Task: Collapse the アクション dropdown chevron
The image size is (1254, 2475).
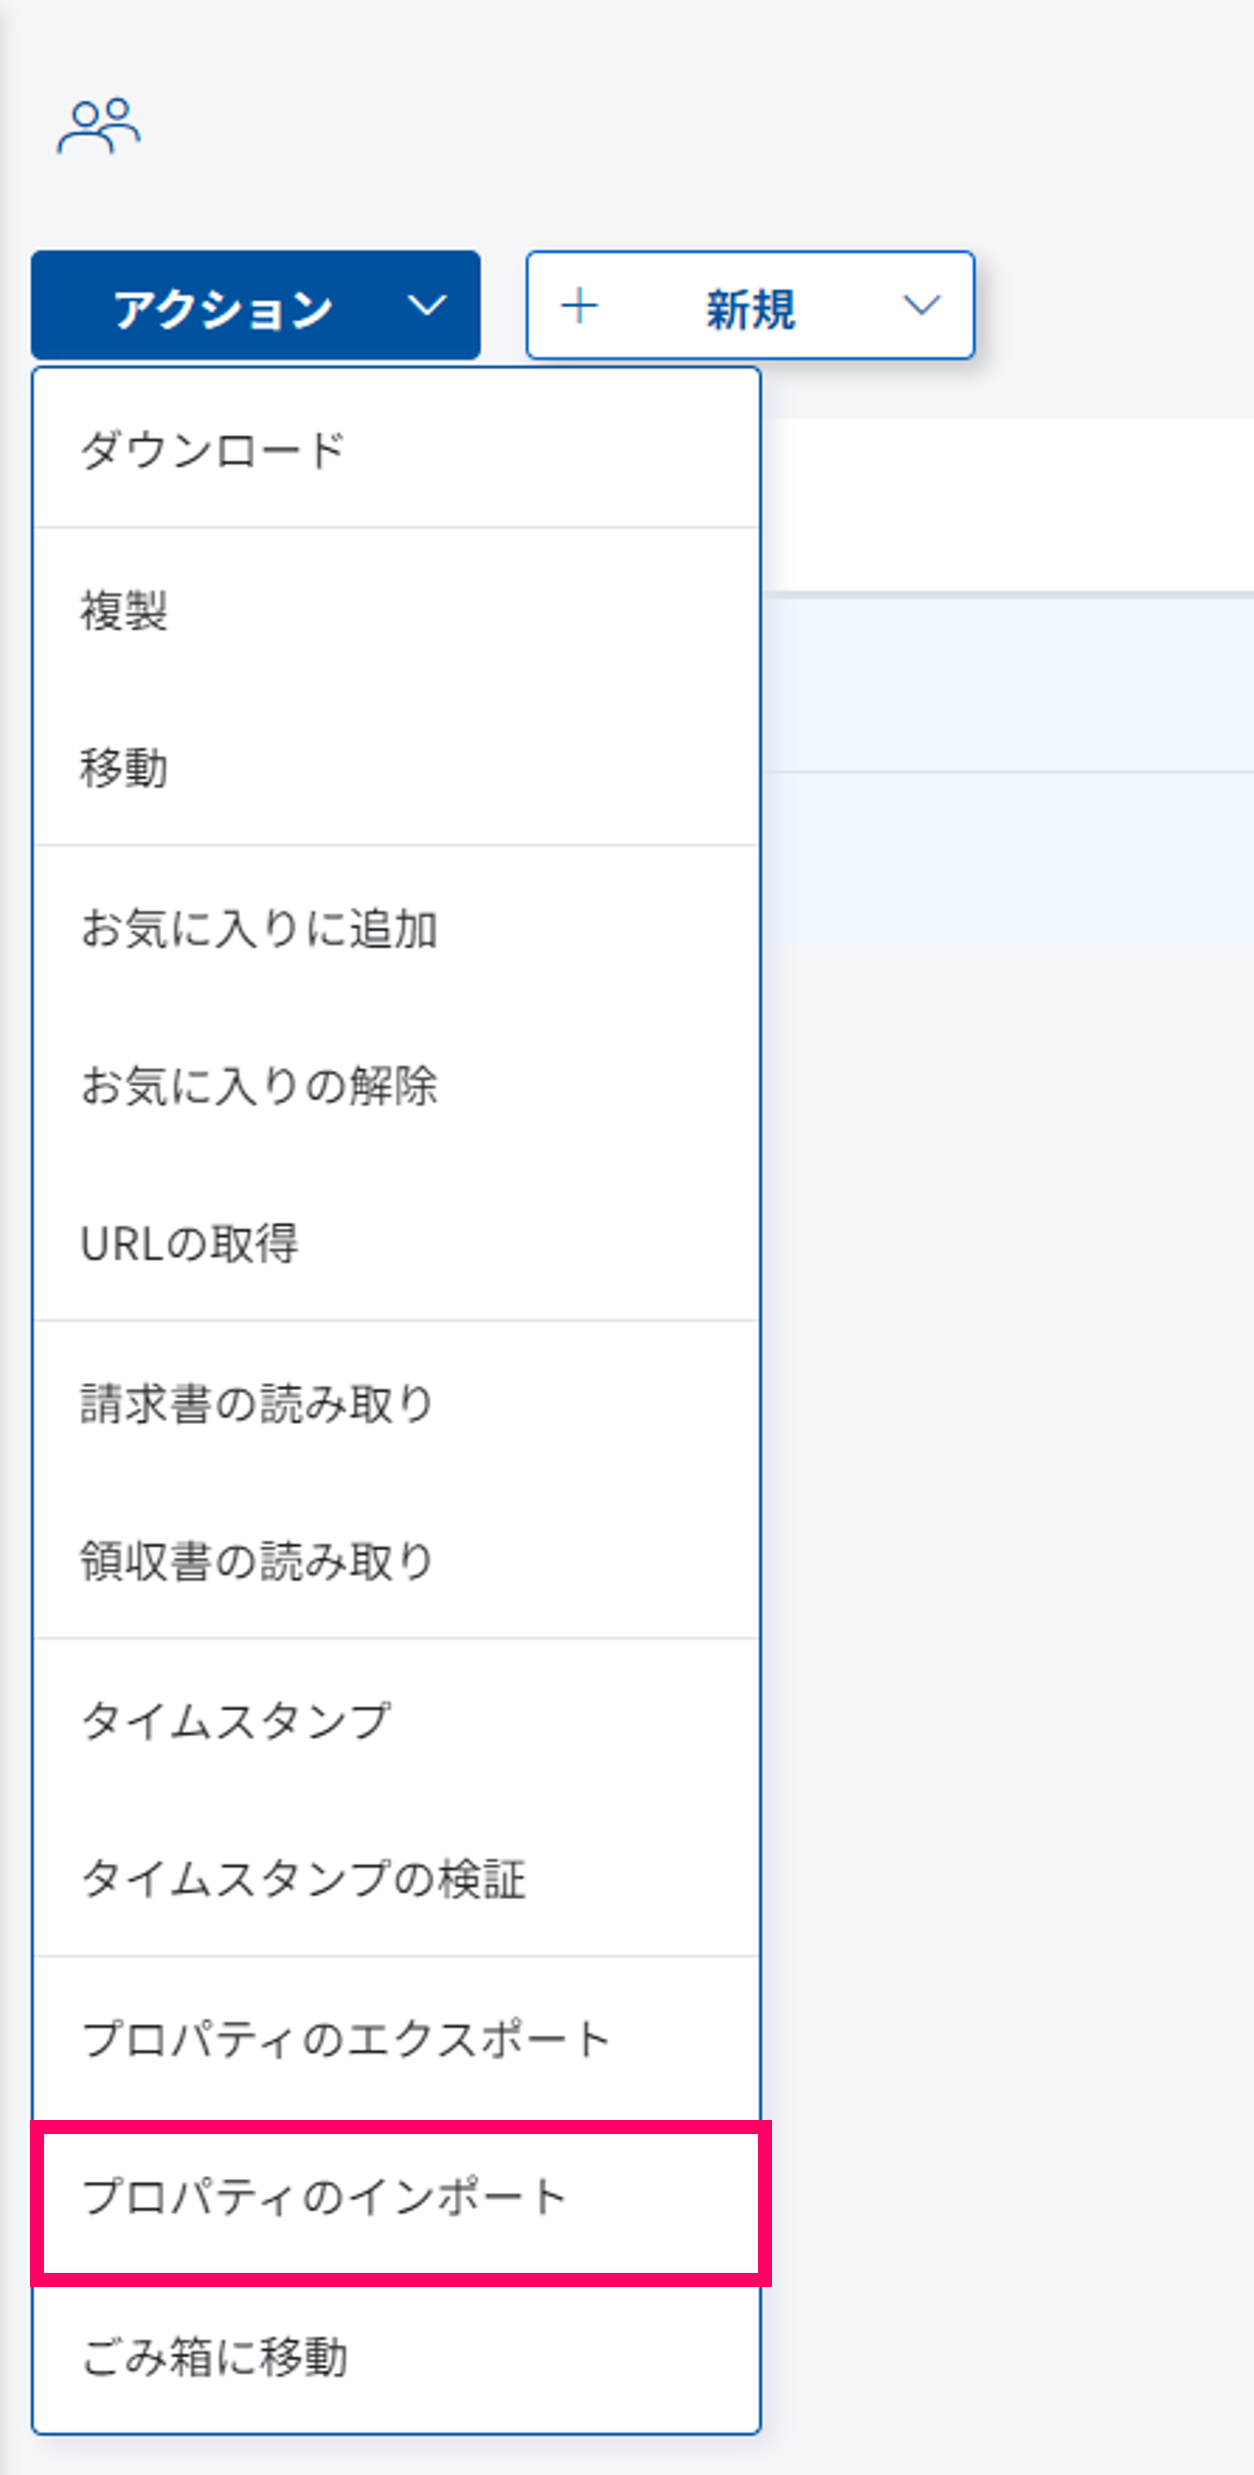Action: tap(427, 306)
